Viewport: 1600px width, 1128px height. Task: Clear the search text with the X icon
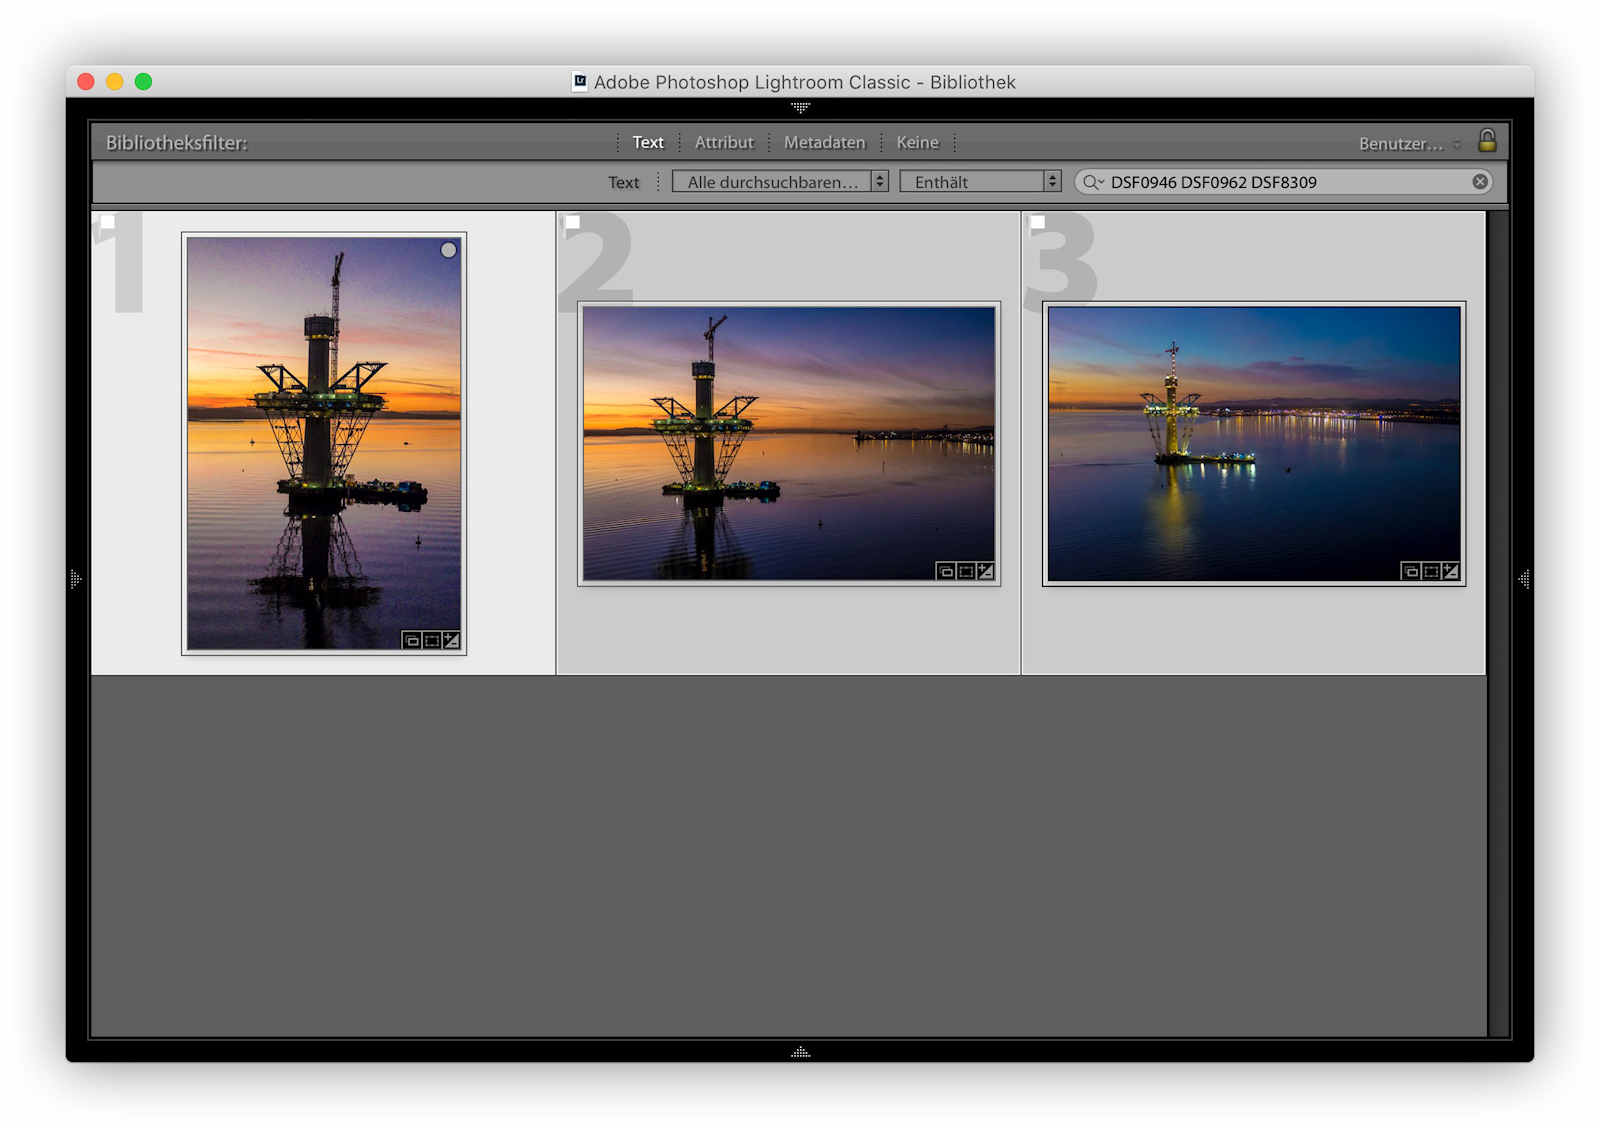(x=1480, y=182)
